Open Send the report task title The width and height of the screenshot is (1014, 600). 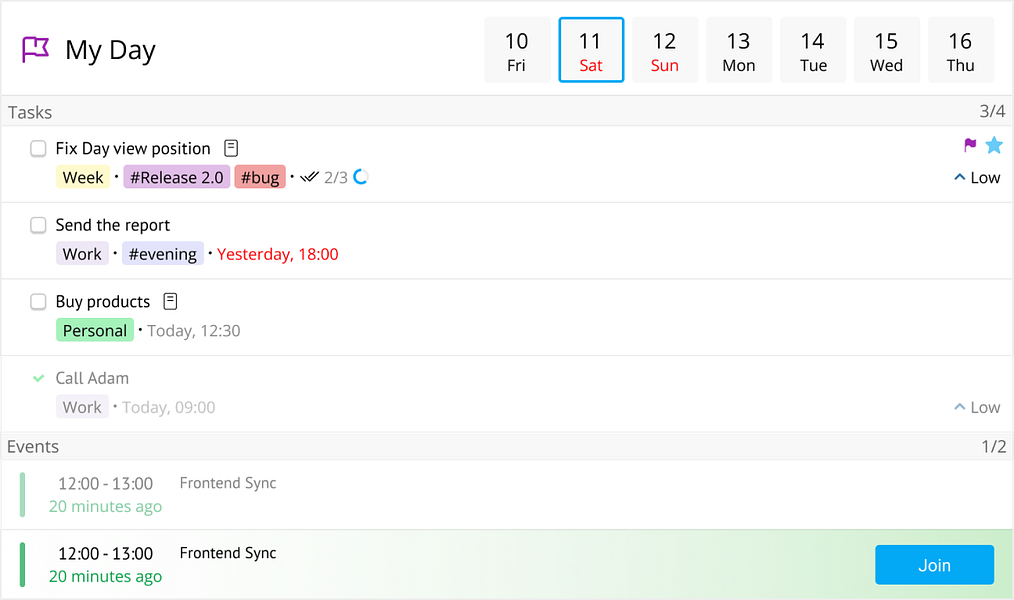pos(113,225)
